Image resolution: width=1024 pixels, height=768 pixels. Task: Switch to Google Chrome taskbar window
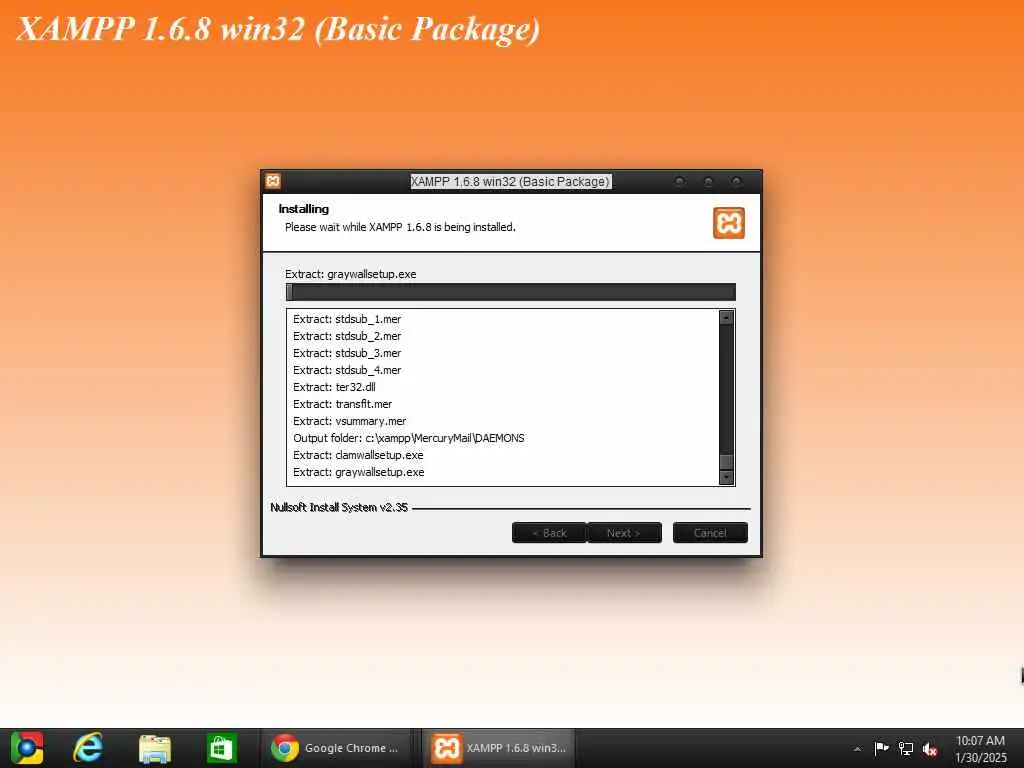click(x=336, y=748)
